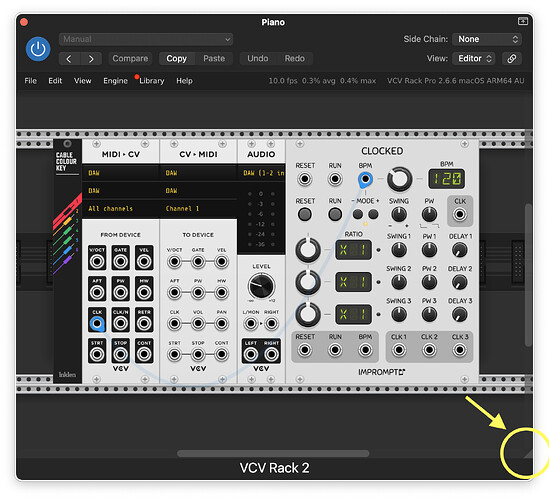Click MIDI-CV RETR output jack

tap(144, 324)
